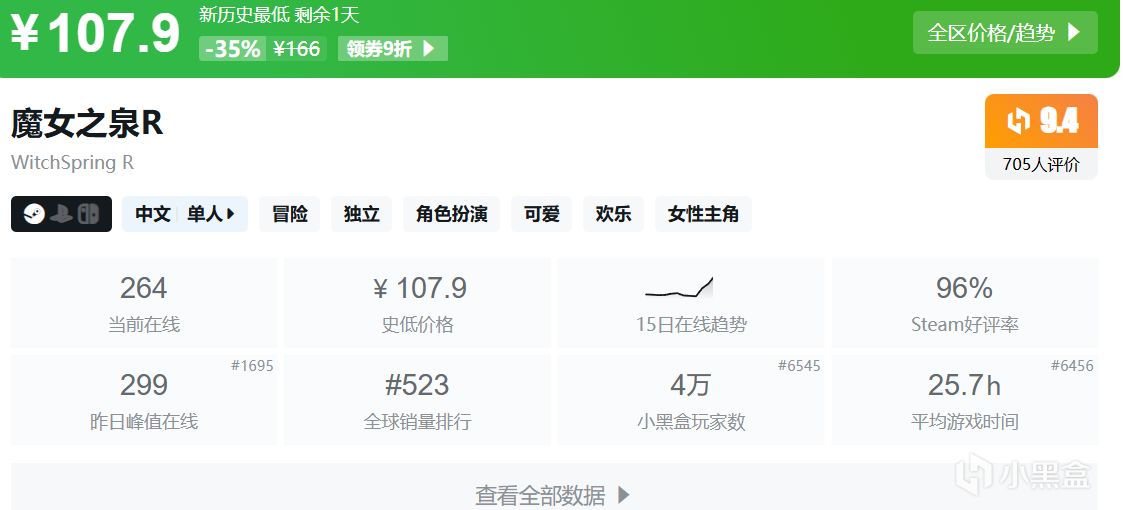Image resolution: width=1123 pixels, height=510 pixels.
Task: Select the 欢乐 tag
Action: 613,214
